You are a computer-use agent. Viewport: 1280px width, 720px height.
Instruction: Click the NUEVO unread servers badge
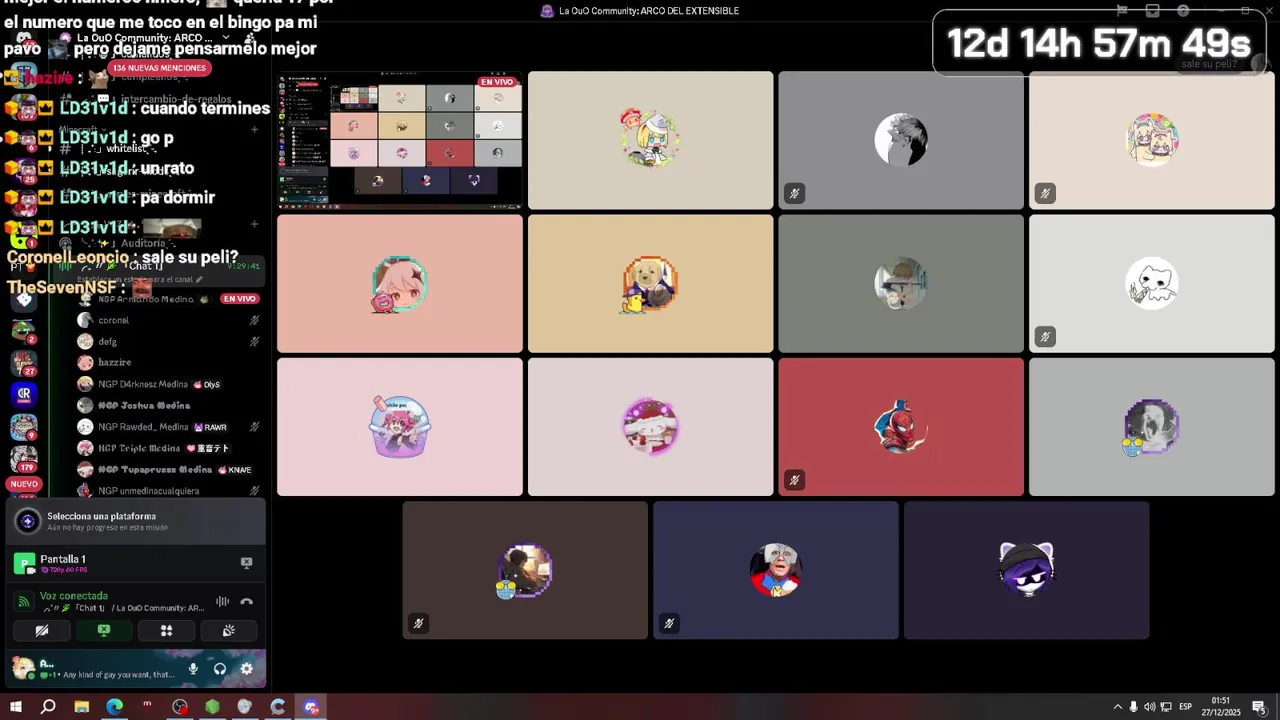tap(24, 484)
